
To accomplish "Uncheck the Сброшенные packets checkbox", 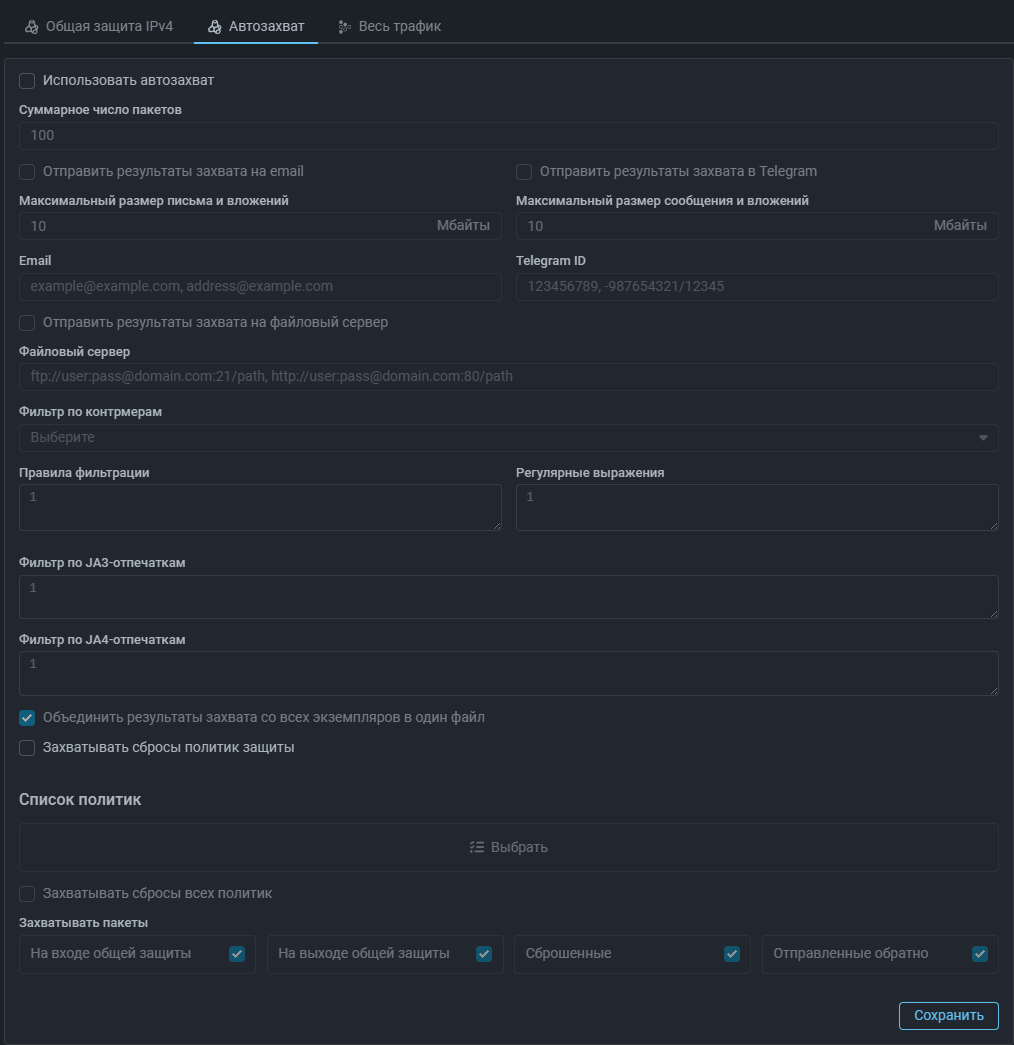I will [732, 953].
